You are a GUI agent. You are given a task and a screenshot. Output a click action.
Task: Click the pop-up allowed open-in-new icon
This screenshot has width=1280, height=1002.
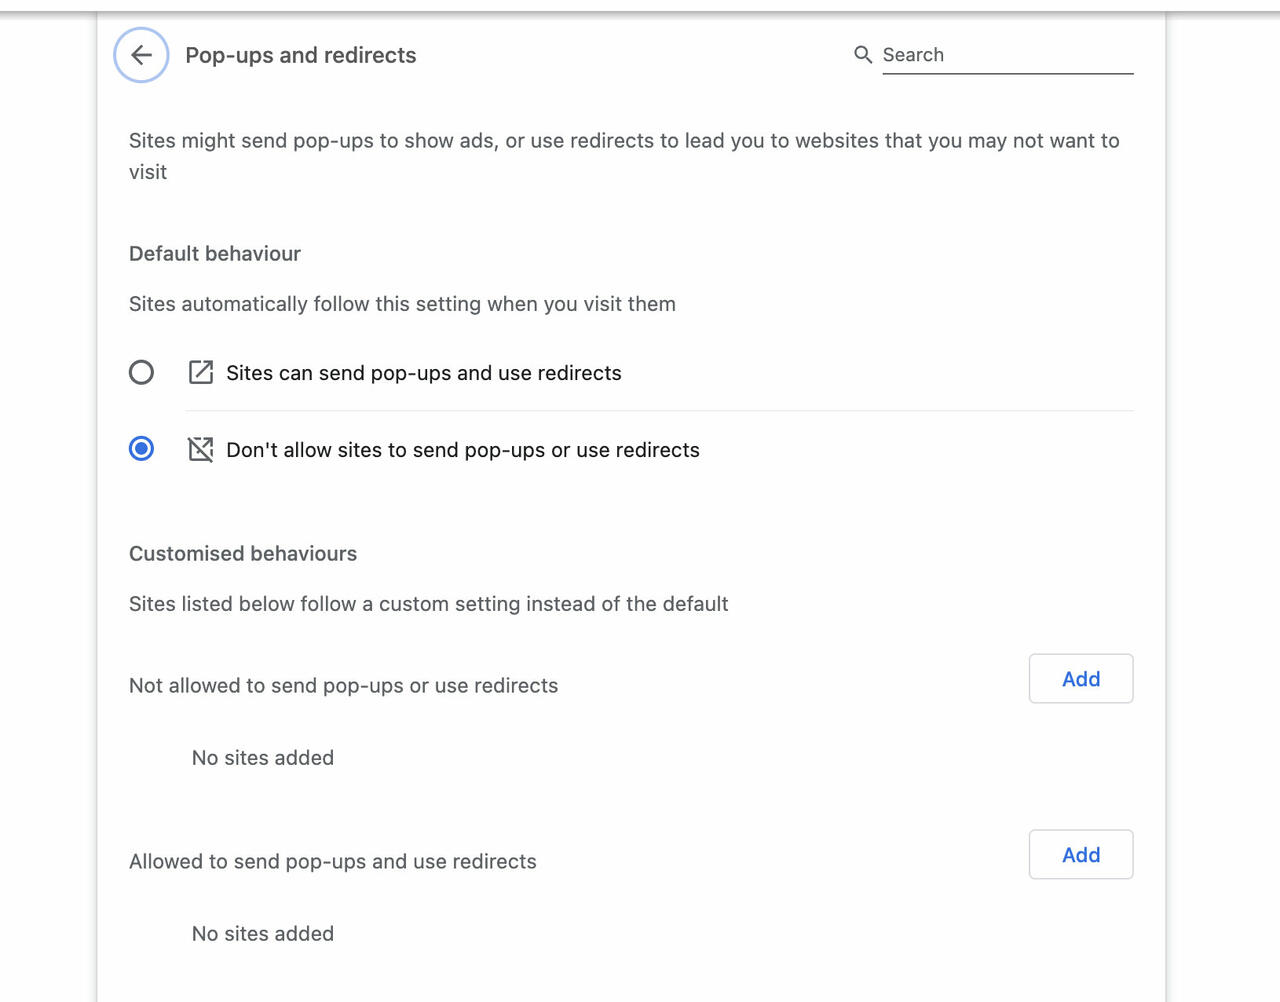201,373
